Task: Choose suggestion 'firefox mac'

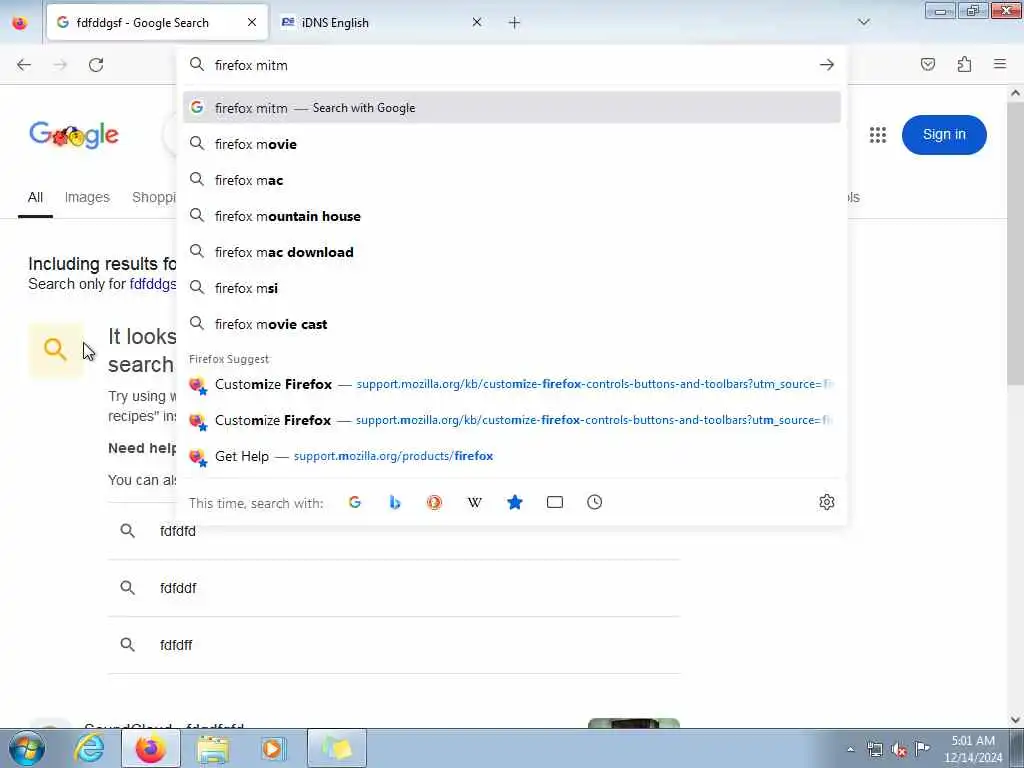Action: tap(512, 180)
